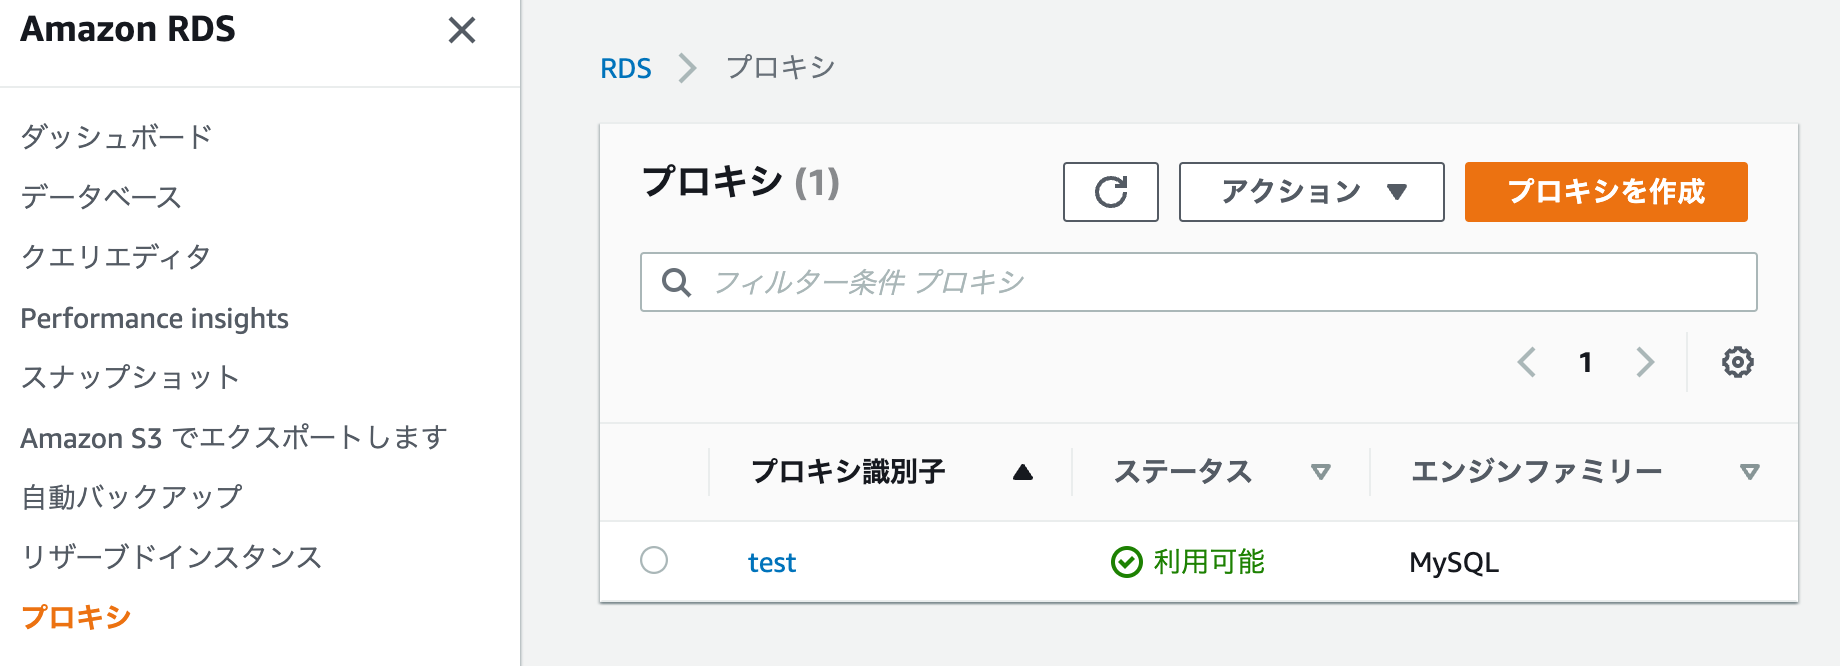Open スナップショット from the sidebar
Viewport: 1840px width, 666px height.
pos(128,377)
